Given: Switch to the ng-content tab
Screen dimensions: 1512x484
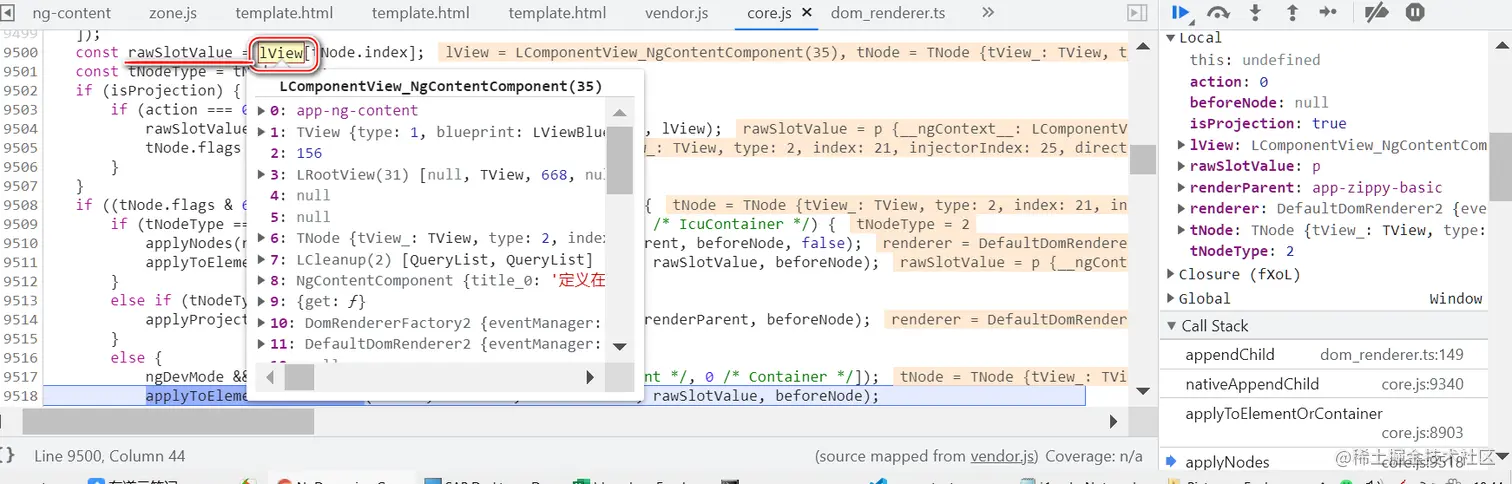Looking at the screenshot, I should [71, 13].
